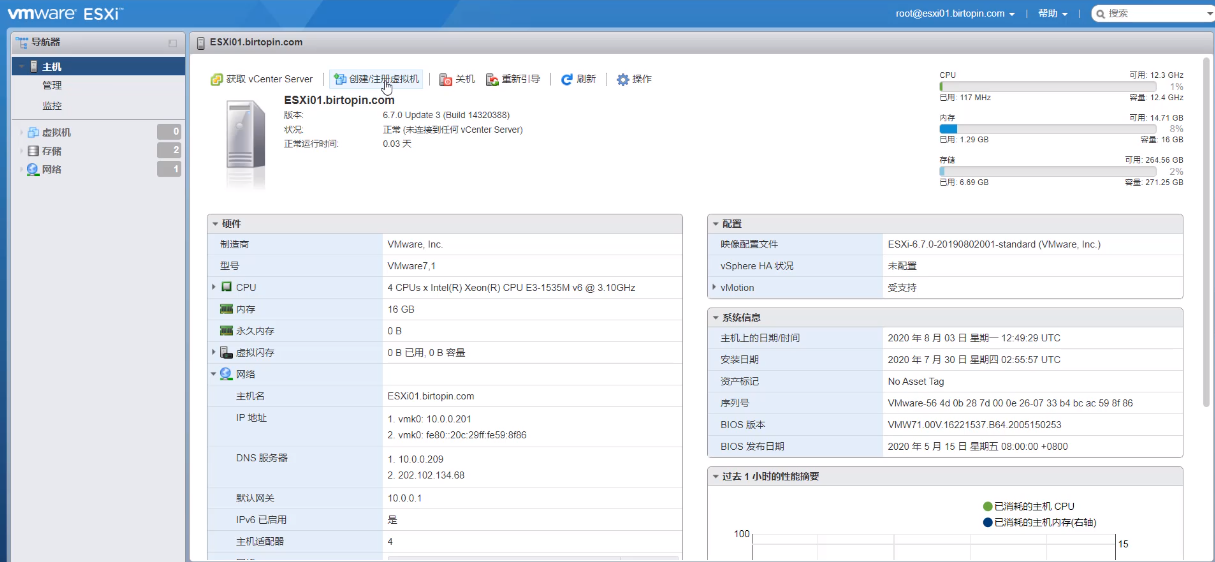The image size is (1215, 562).
Task: Click BIOS version VMW71.00V value
Action: 974,425
